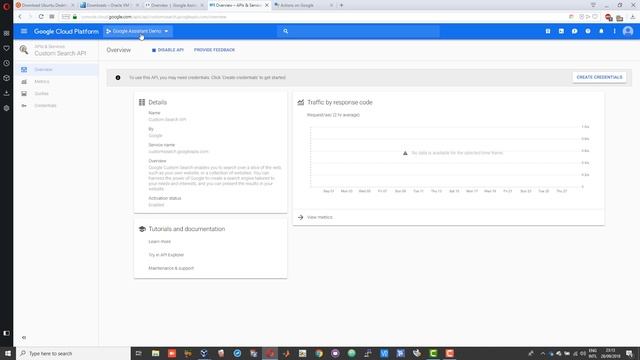The width and height of the screenshot is (640, 360).
Task: Open history clock in Opera sidebar
Action: (6, 63)
